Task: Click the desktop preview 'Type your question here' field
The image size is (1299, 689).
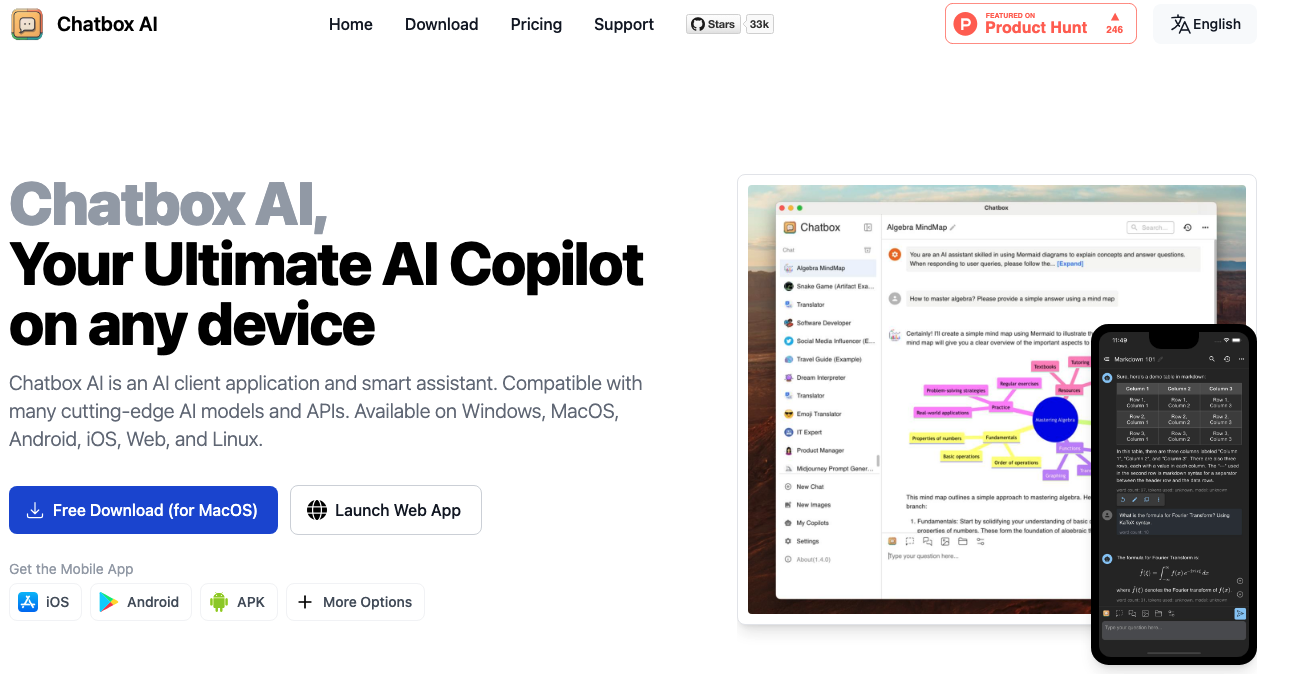Action: pos(984,556)
